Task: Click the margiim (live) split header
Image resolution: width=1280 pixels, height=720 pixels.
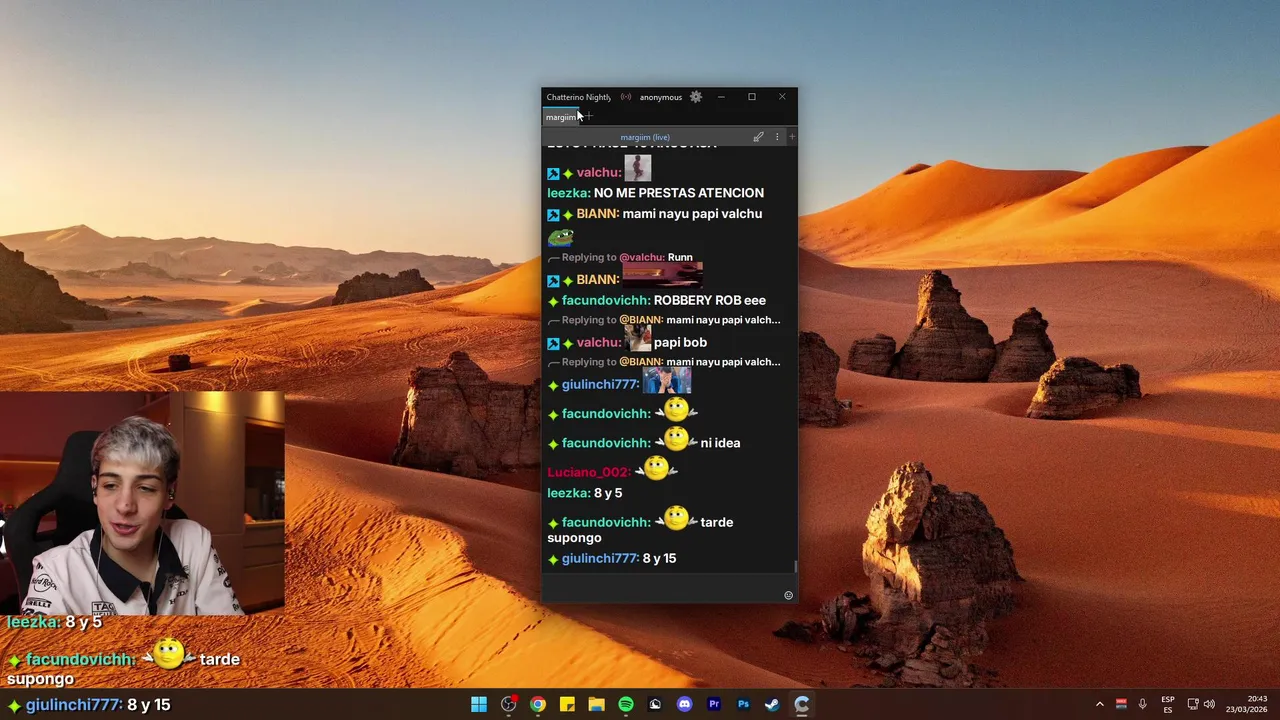Action: (645, 137)
